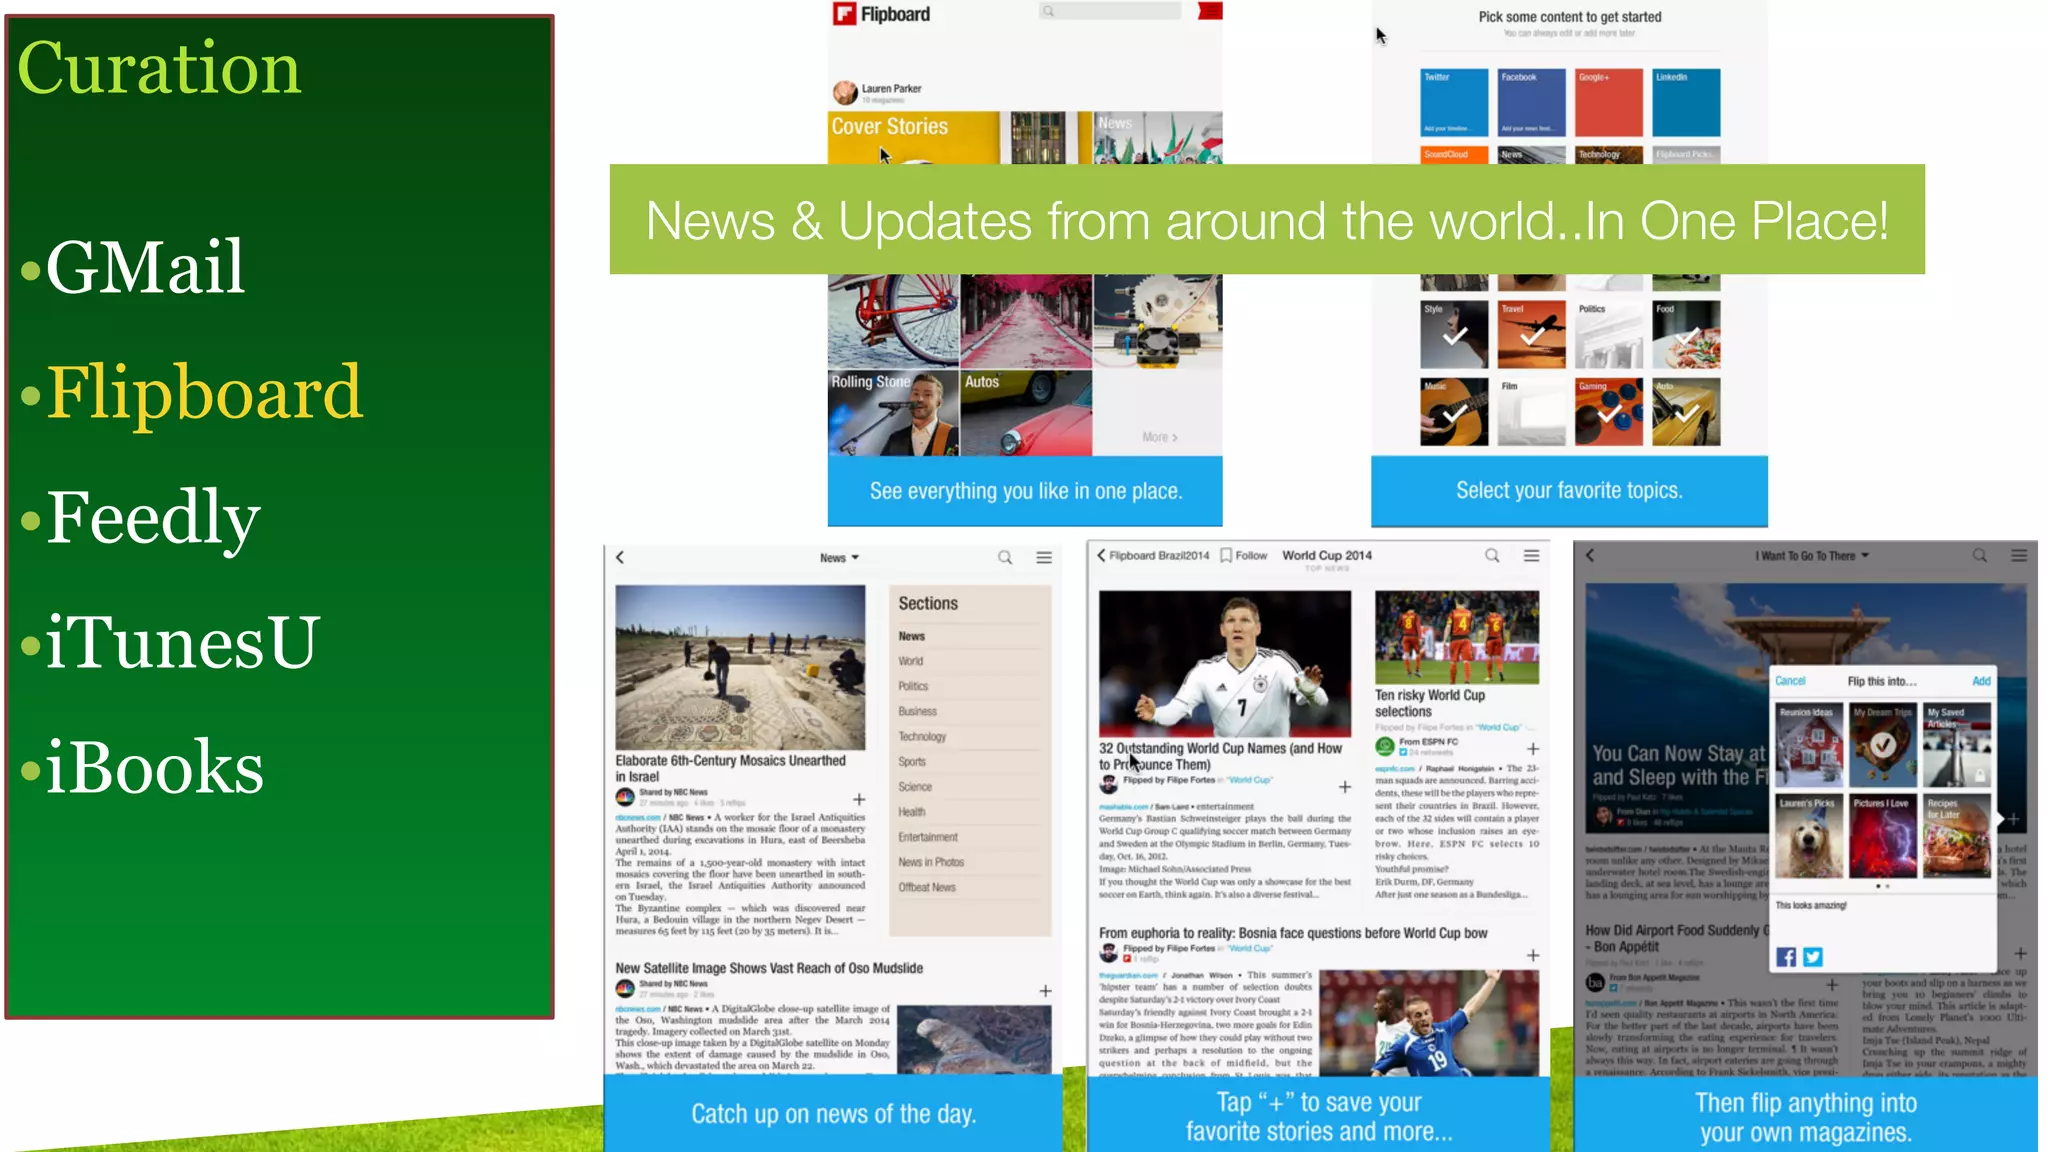Select Politics in Sections list
The width and height of the screenshot is (2048, 1152).
coord(913,686)
